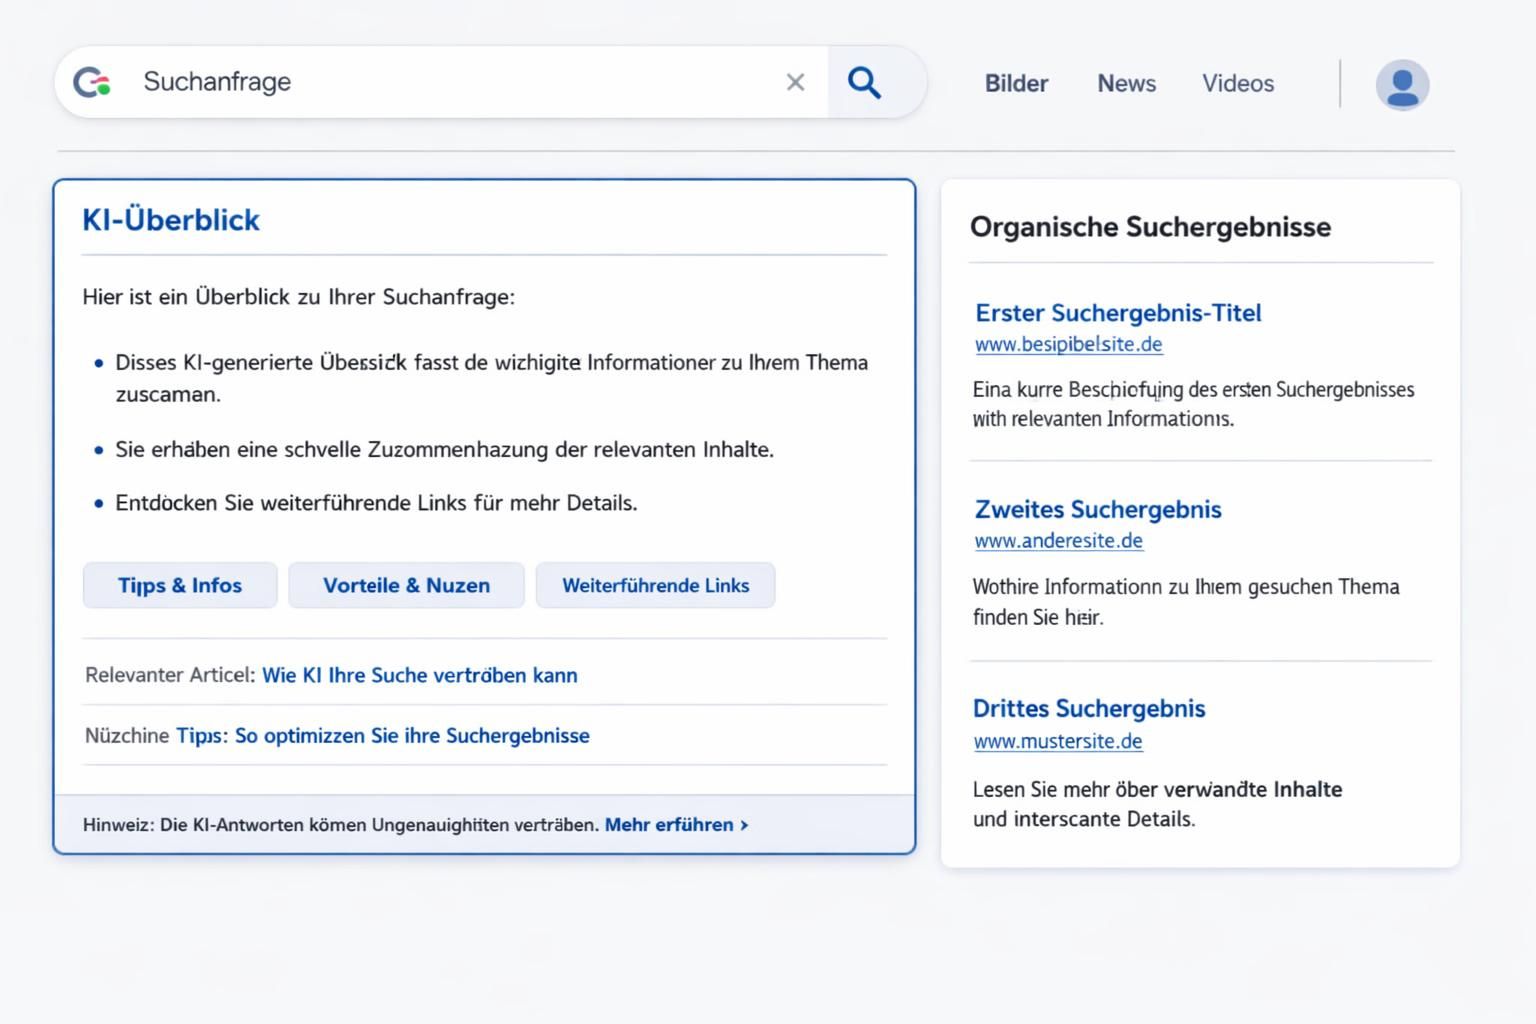This screenshot has height=1024, width=1536.
Task: Open the Drittes Suchergebnis result
Action: pos(1089,708)
